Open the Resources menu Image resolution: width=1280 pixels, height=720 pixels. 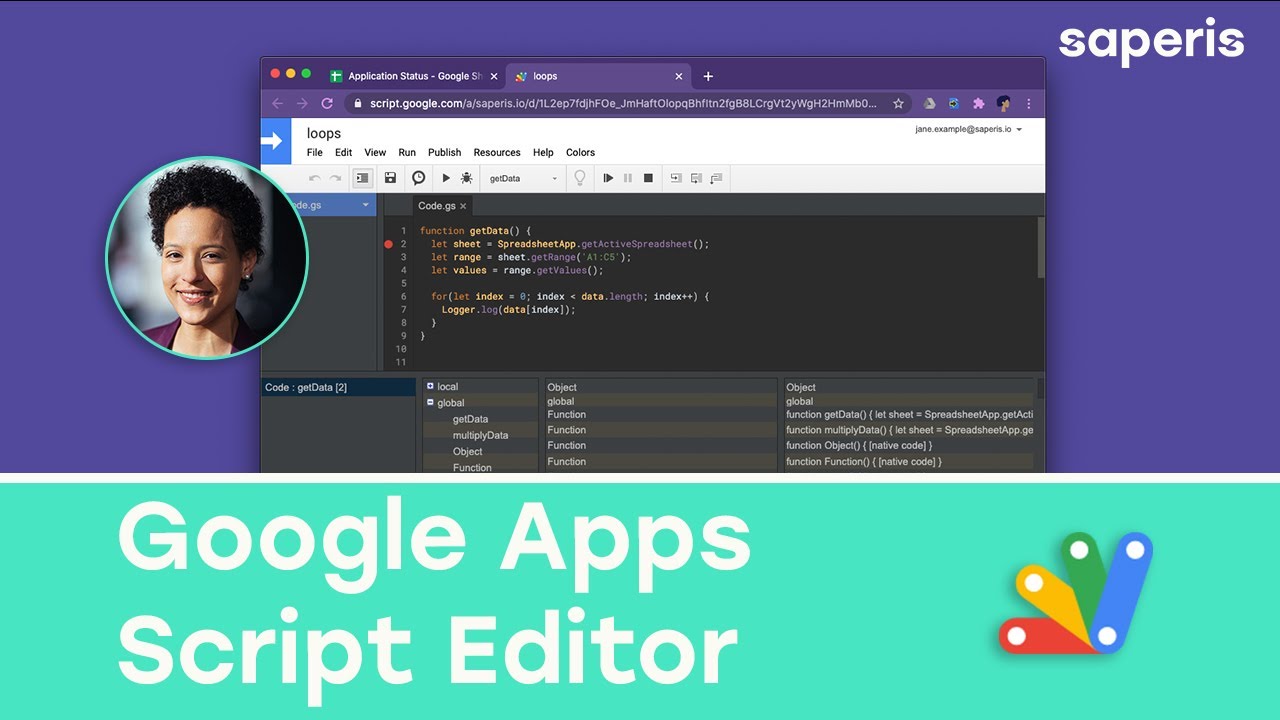coord(497,153)
